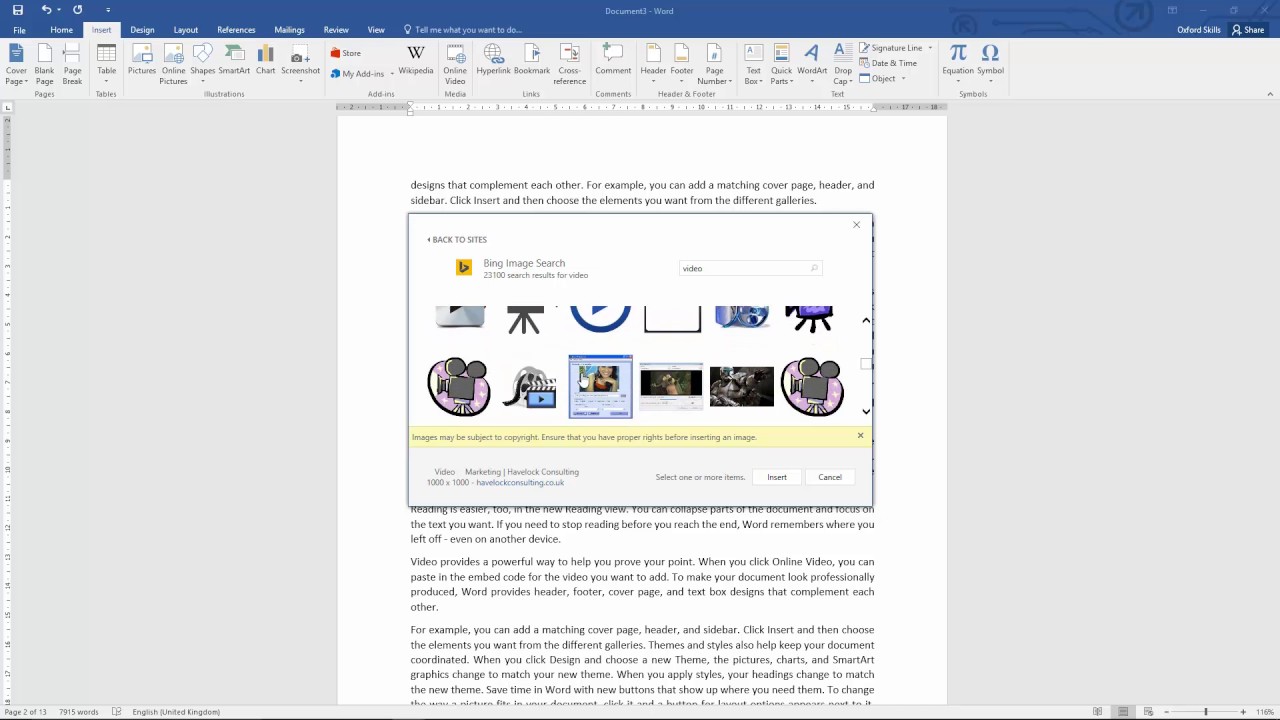This screenshot has width=1280, height=720.
Task: Open Signature Line dropdown arrow
Action: click(x=930, y=48)
